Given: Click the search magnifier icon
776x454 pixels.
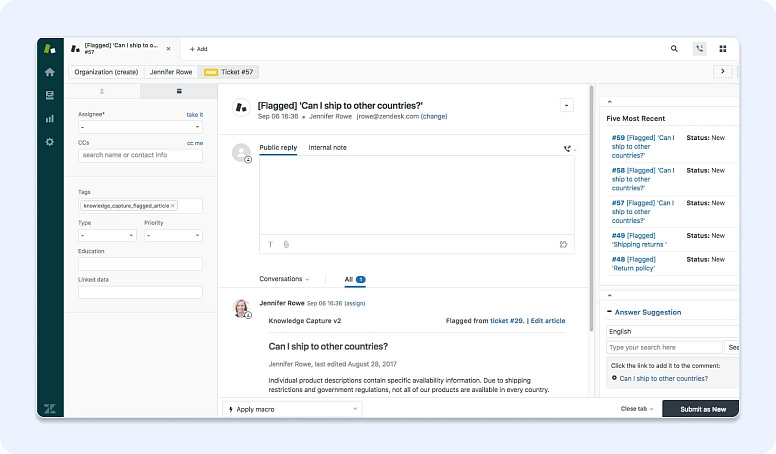Looking at the screenshot, I should (x=674, y=48).
